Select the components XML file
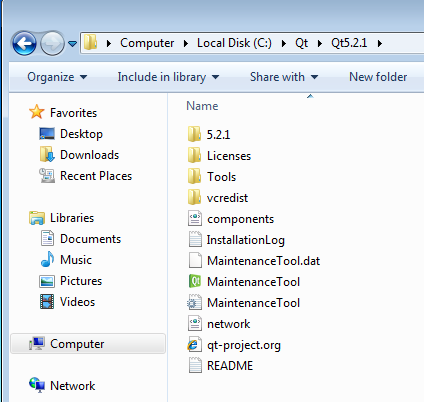 231,219
